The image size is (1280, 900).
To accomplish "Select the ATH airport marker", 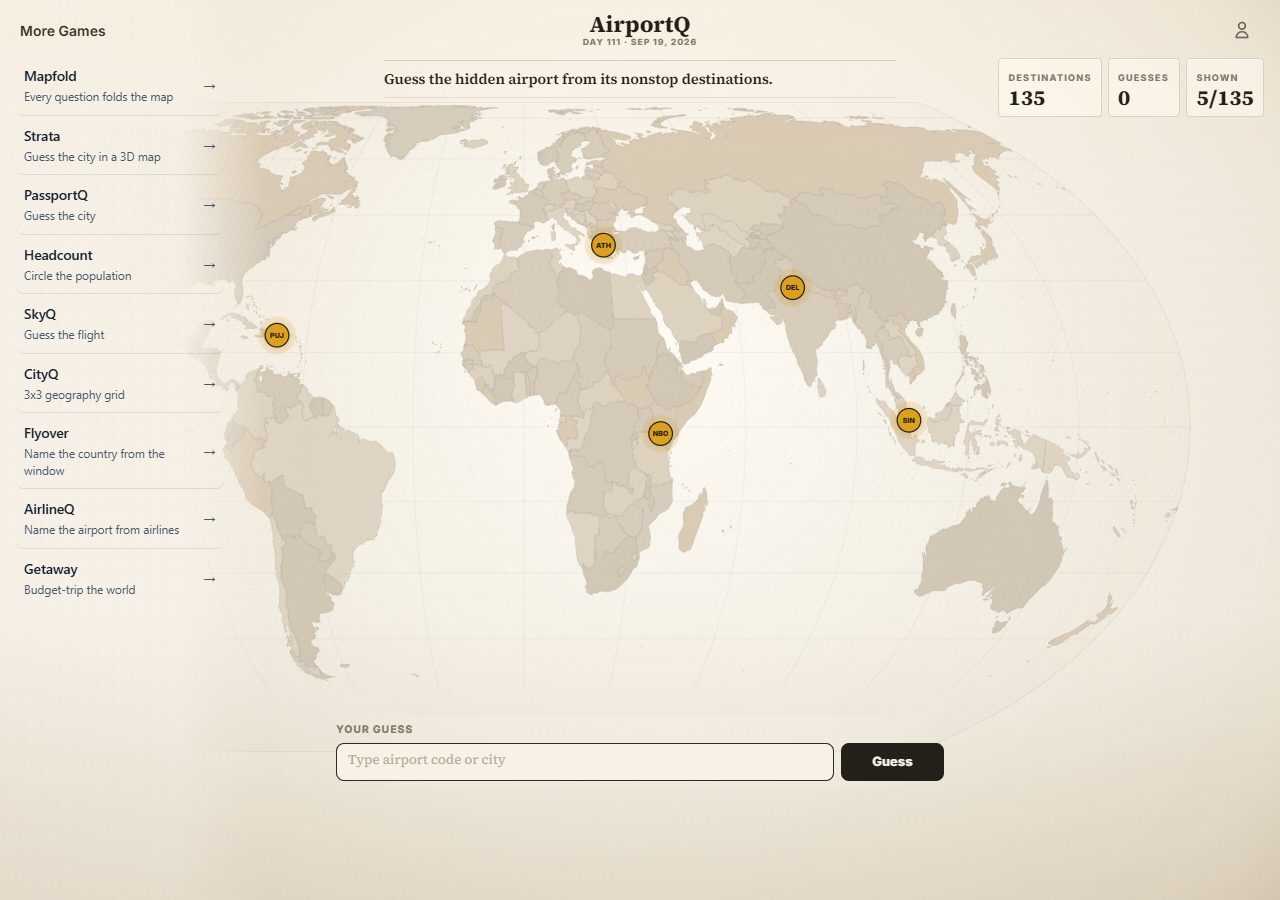I will pyautogui.click(x=603, y=245).
